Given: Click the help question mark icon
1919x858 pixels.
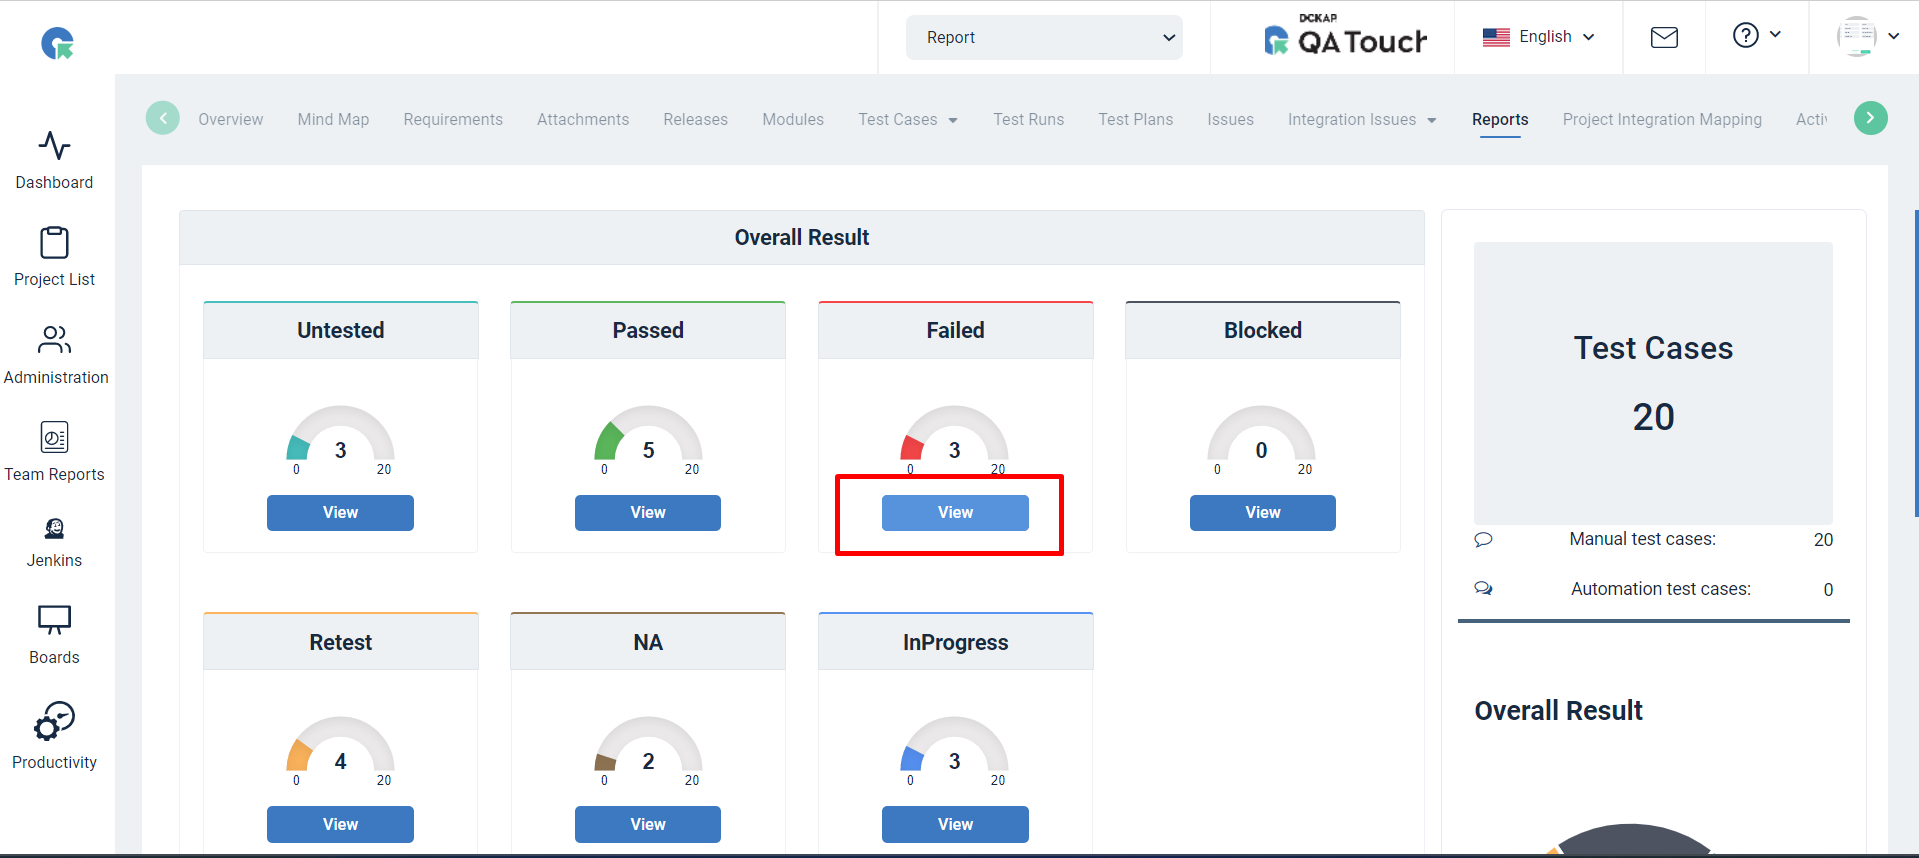Looking at the screenshot, I should (x=1745, y=35).
